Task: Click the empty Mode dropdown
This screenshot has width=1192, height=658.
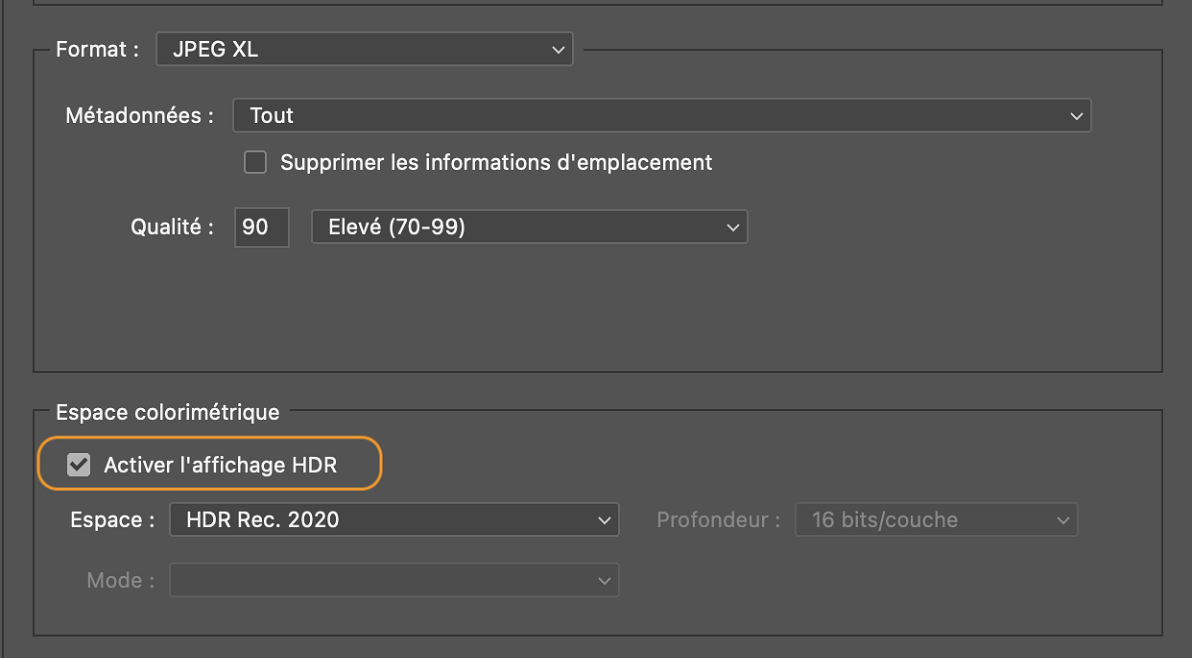Action: click(393, 580)
